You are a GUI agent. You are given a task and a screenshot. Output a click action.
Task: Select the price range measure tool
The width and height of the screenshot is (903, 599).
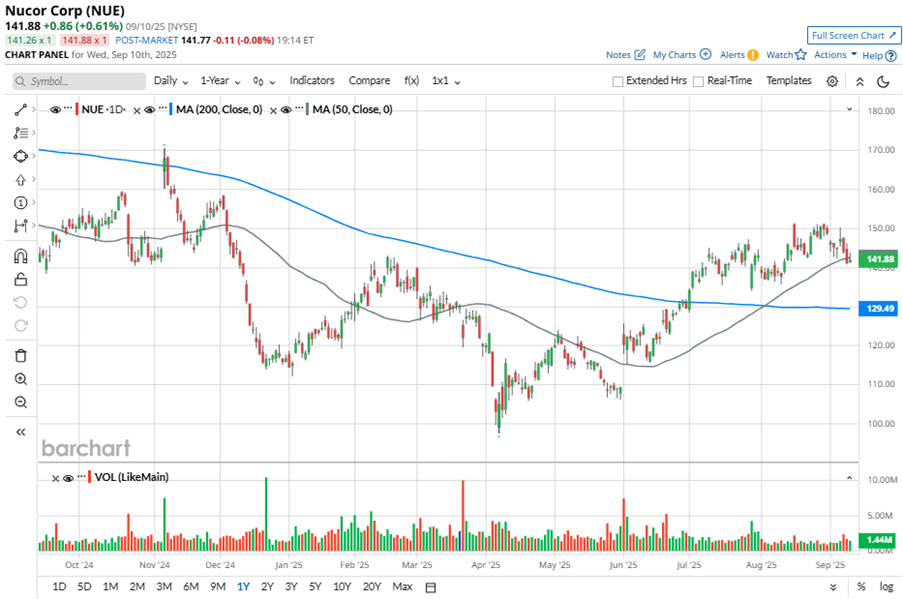(21, 226)
